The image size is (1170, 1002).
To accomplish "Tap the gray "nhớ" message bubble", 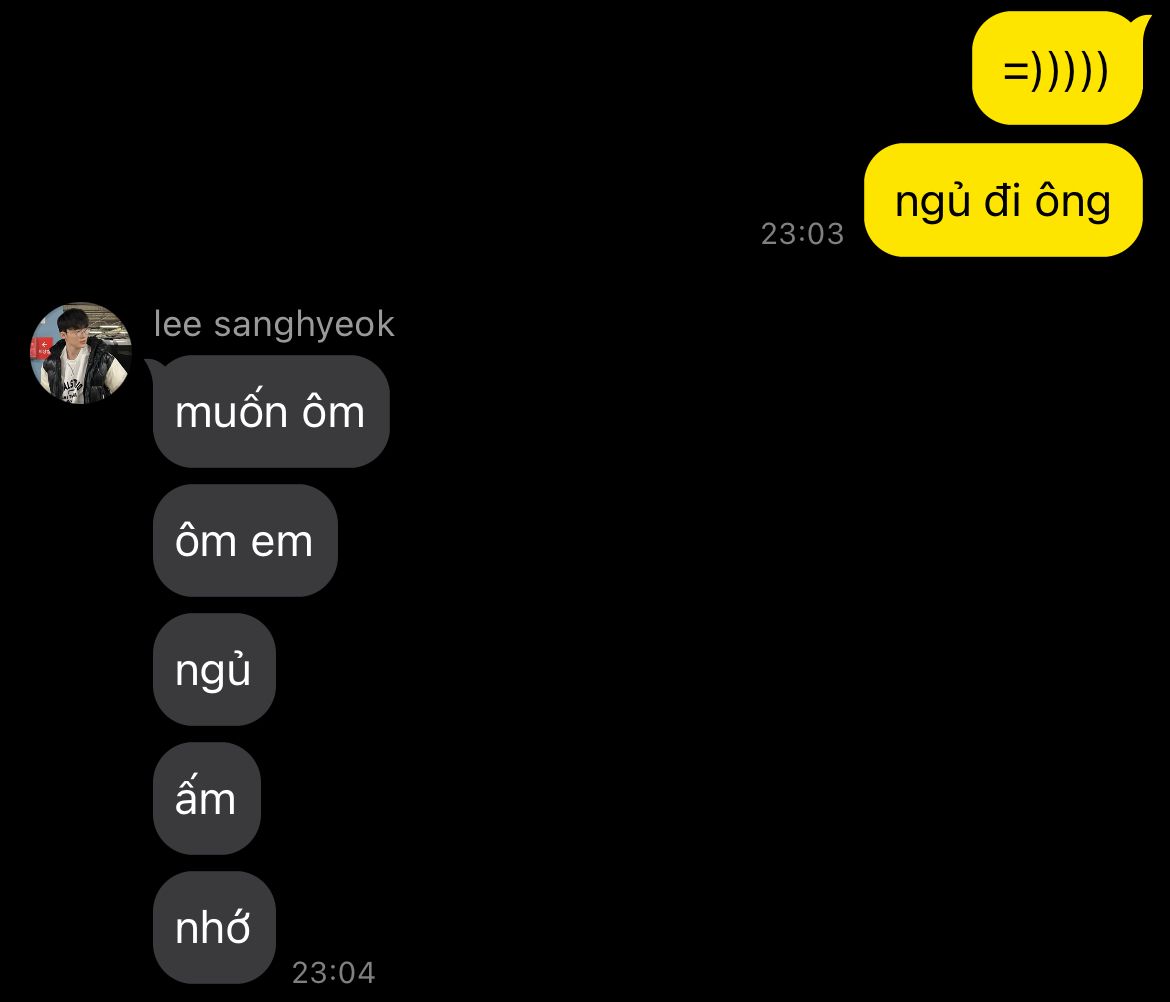I will [x=214, y=927].
